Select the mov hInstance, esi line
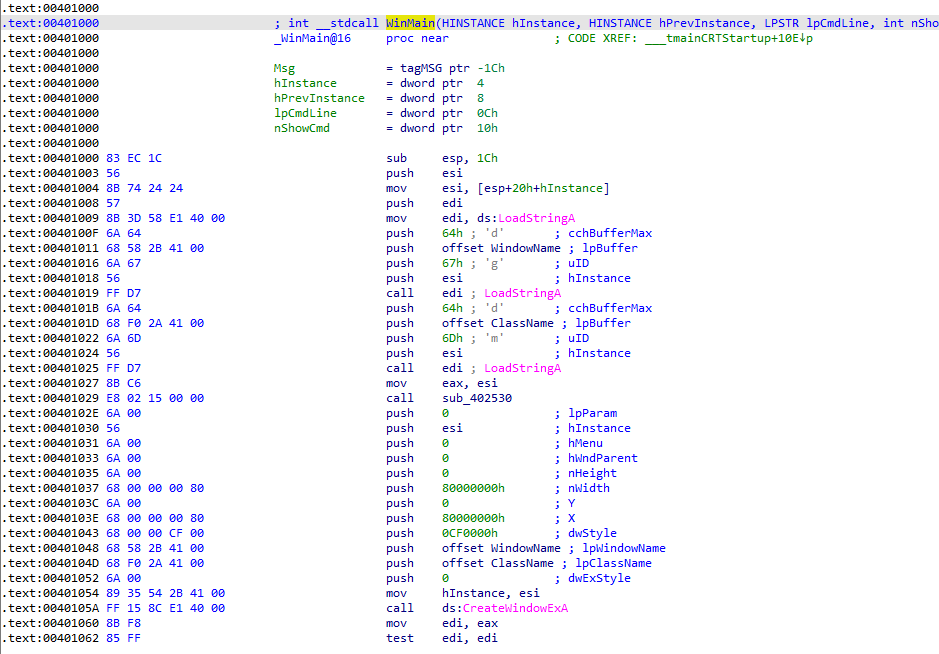Screen dimensions: 939x654 (462, 593)
